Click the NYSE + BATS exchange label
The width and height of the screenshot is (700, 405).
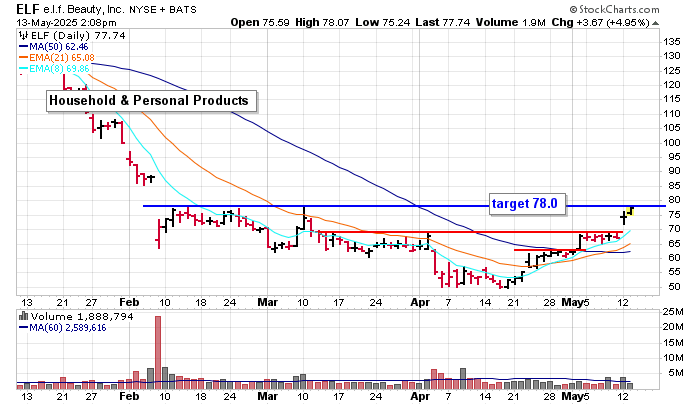pos(163,9)
